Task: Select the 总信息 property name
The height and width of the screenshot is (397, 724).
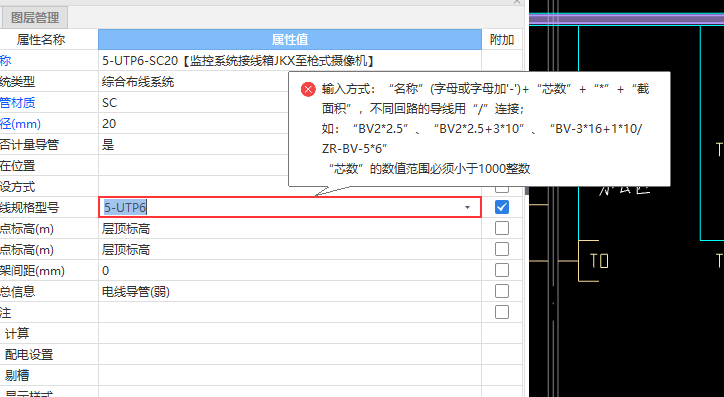Action: [x=17, y=291]
